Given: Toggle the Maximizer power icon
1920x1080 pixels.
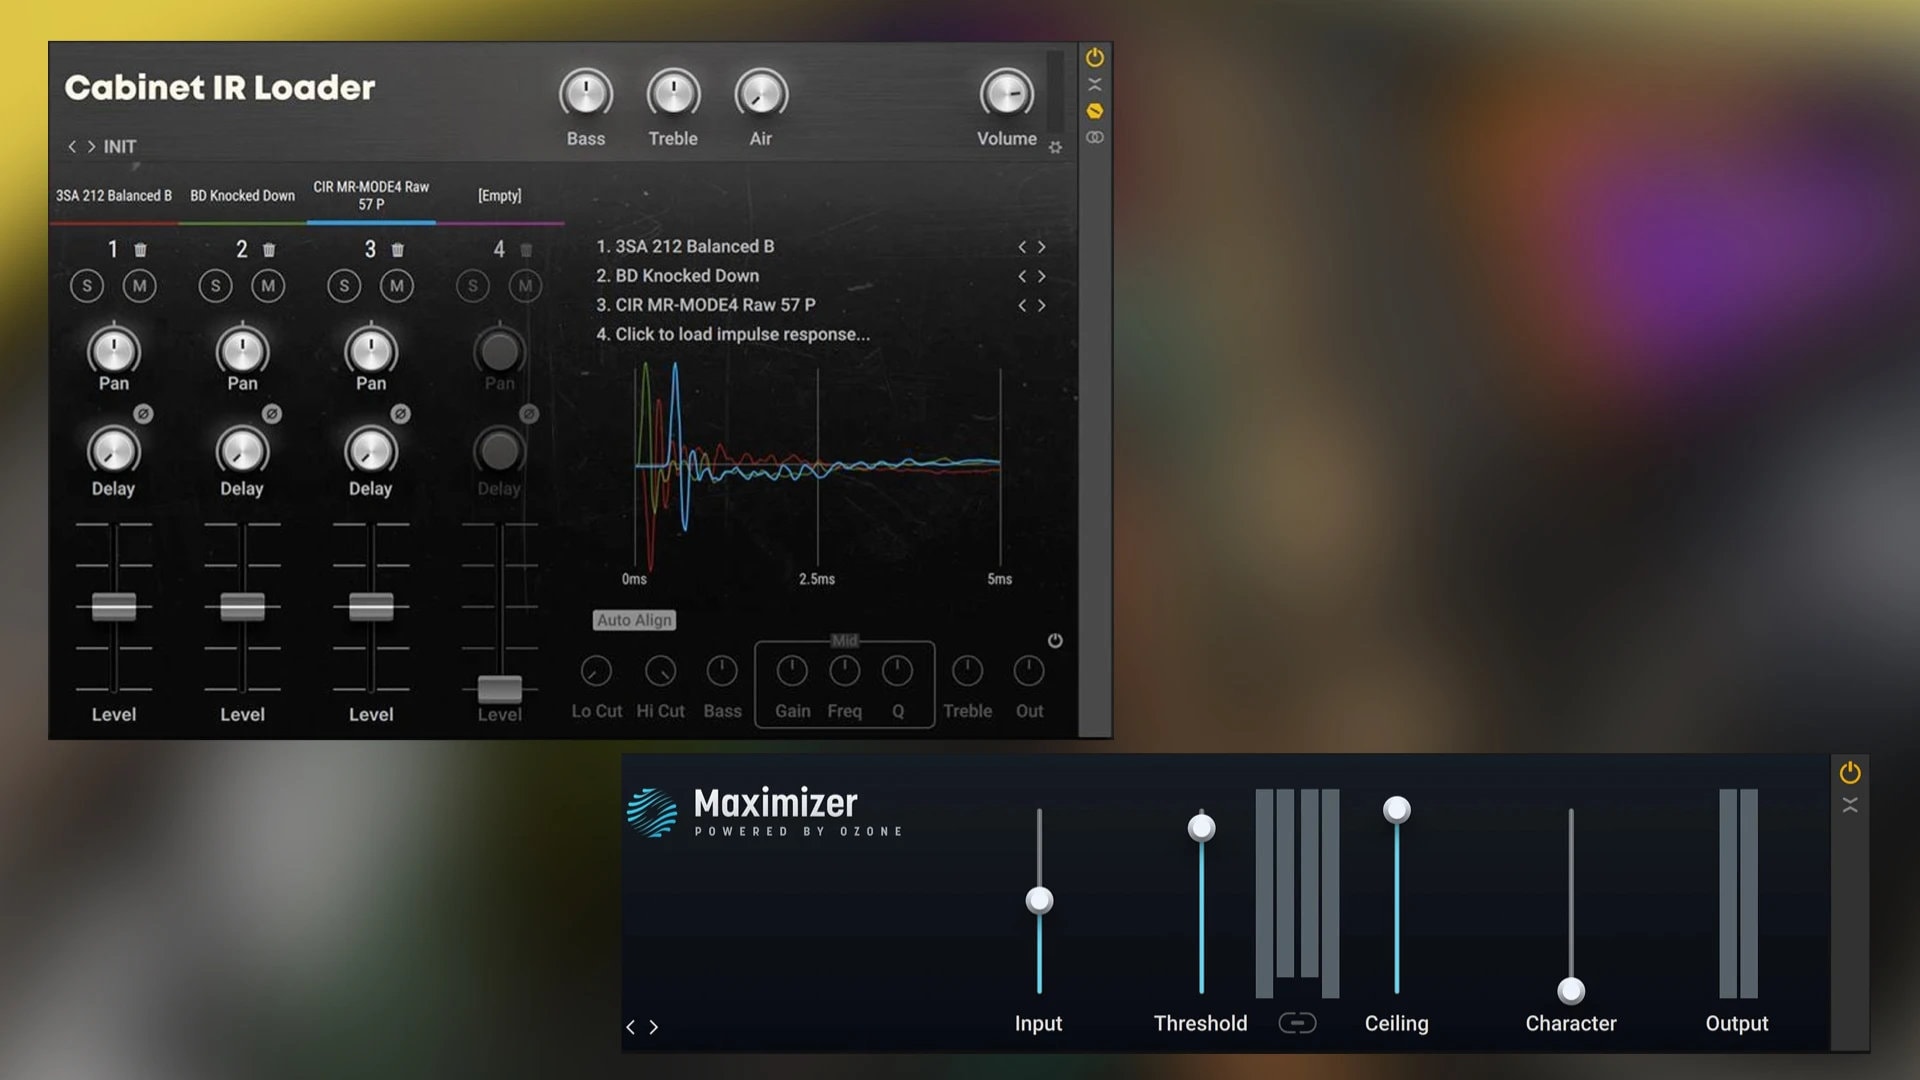Looking at the screenshot, I should [1850, 772].
